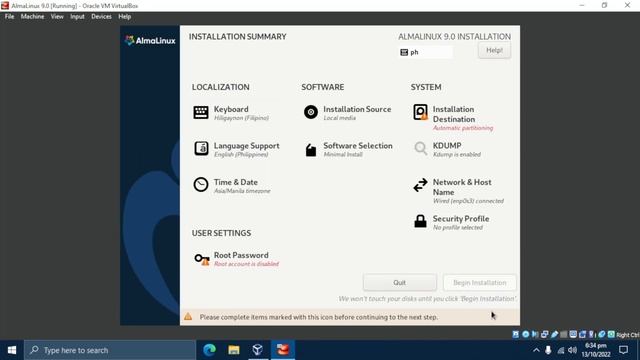This screenshot has height=360, width=640.
Task: Open the File menu
Action: (9, 17)
